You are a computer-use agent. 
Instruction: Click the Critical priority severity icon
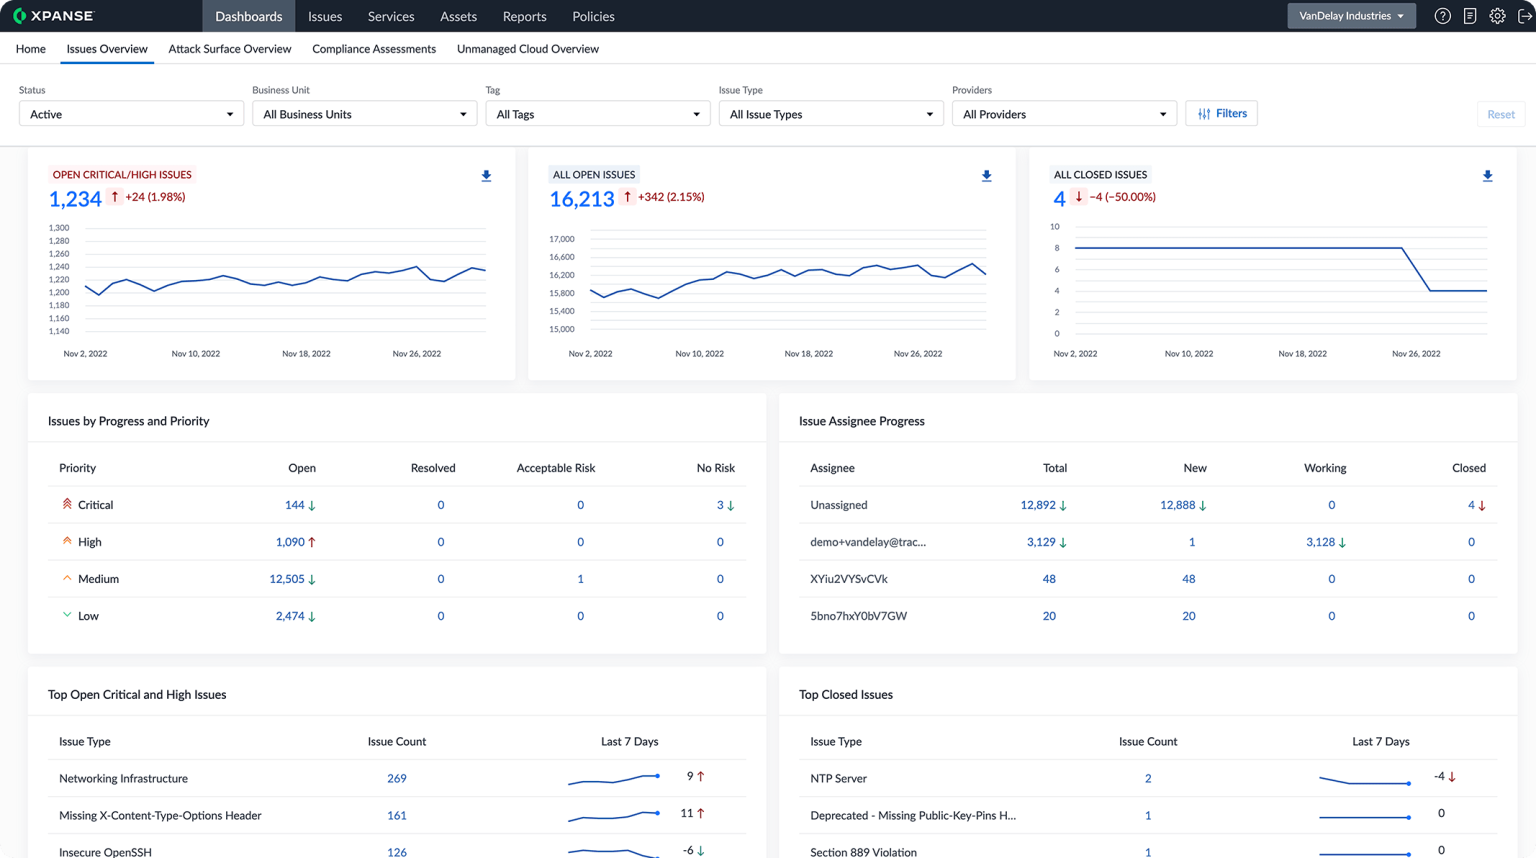(66, 504)
